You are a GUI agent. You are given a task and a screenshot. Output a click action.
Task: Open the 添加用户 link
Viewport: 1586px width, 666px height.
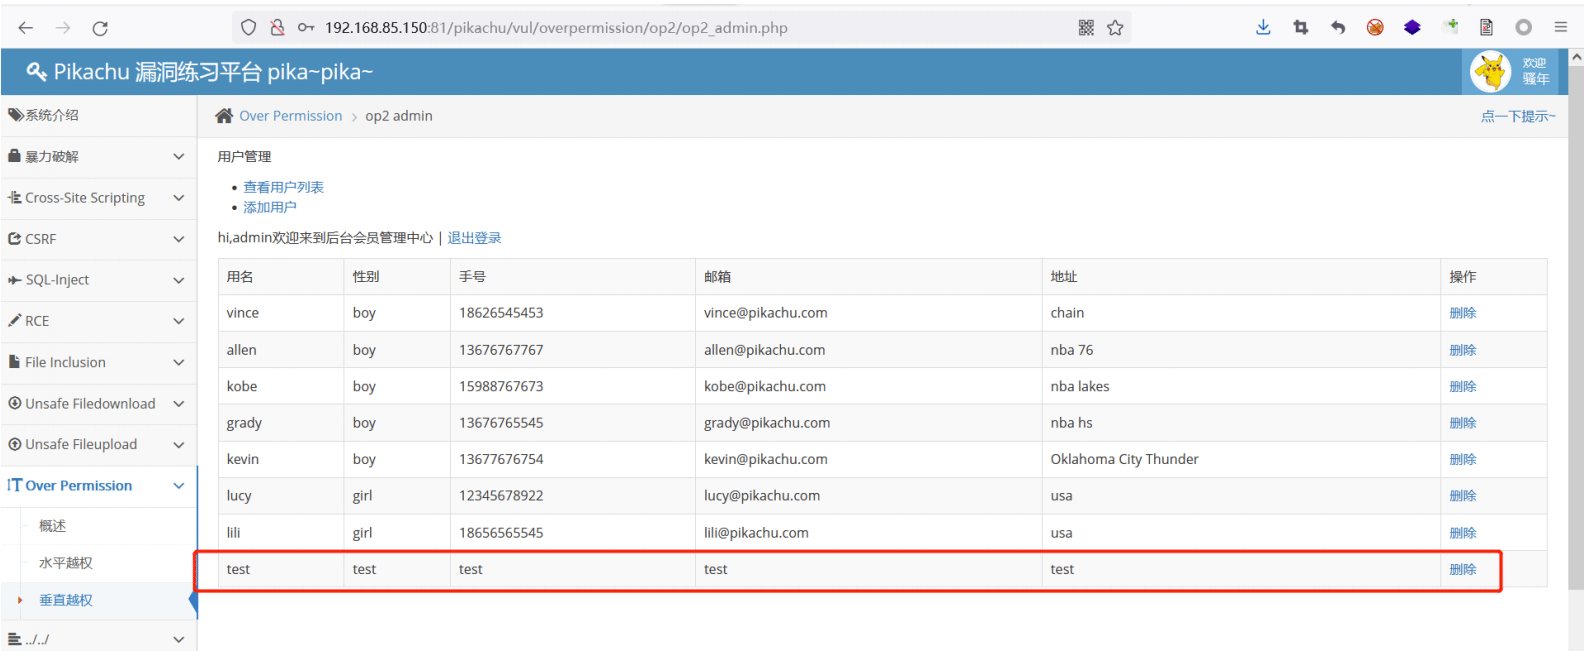pos(270,207)
